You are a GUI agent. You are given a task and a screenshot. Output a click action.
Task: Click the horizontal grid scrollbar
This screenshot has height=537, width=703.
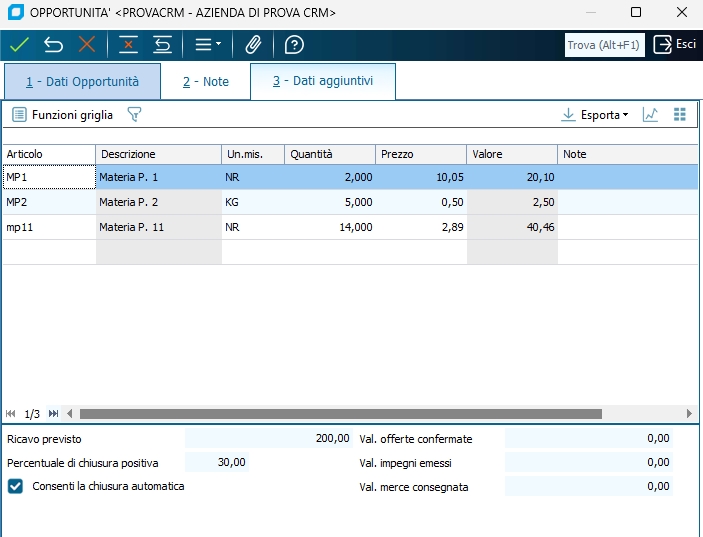tap(340, 414)
